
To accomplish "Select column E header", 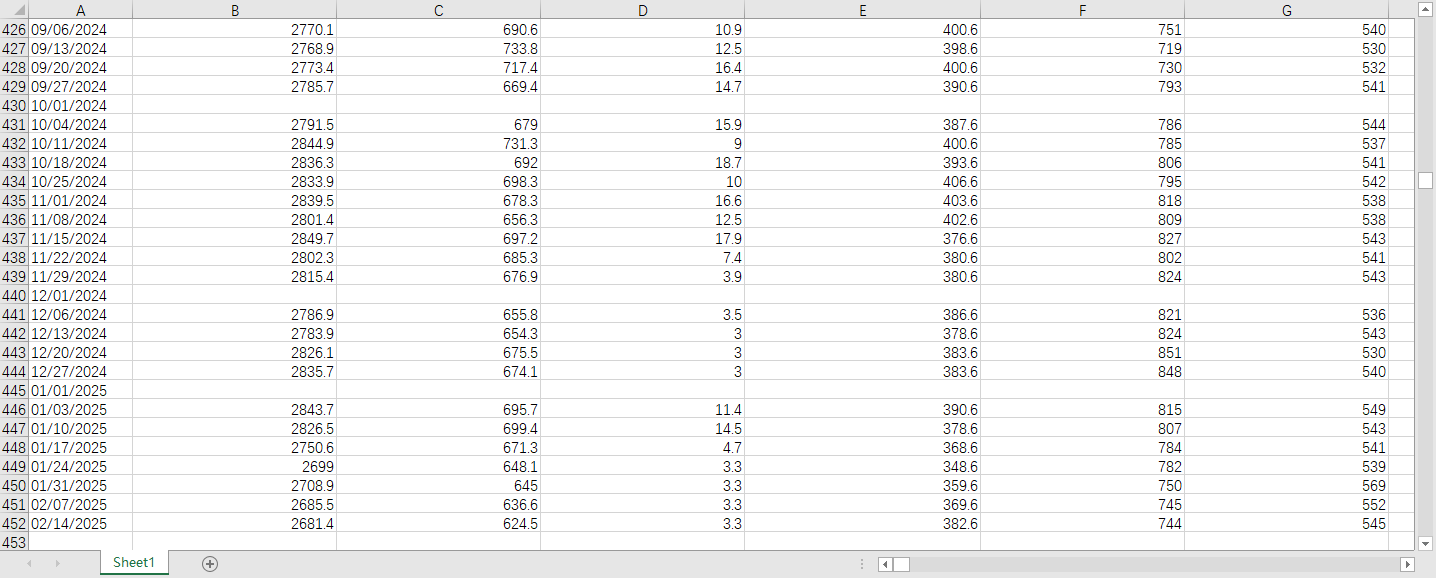I will 862,10.
